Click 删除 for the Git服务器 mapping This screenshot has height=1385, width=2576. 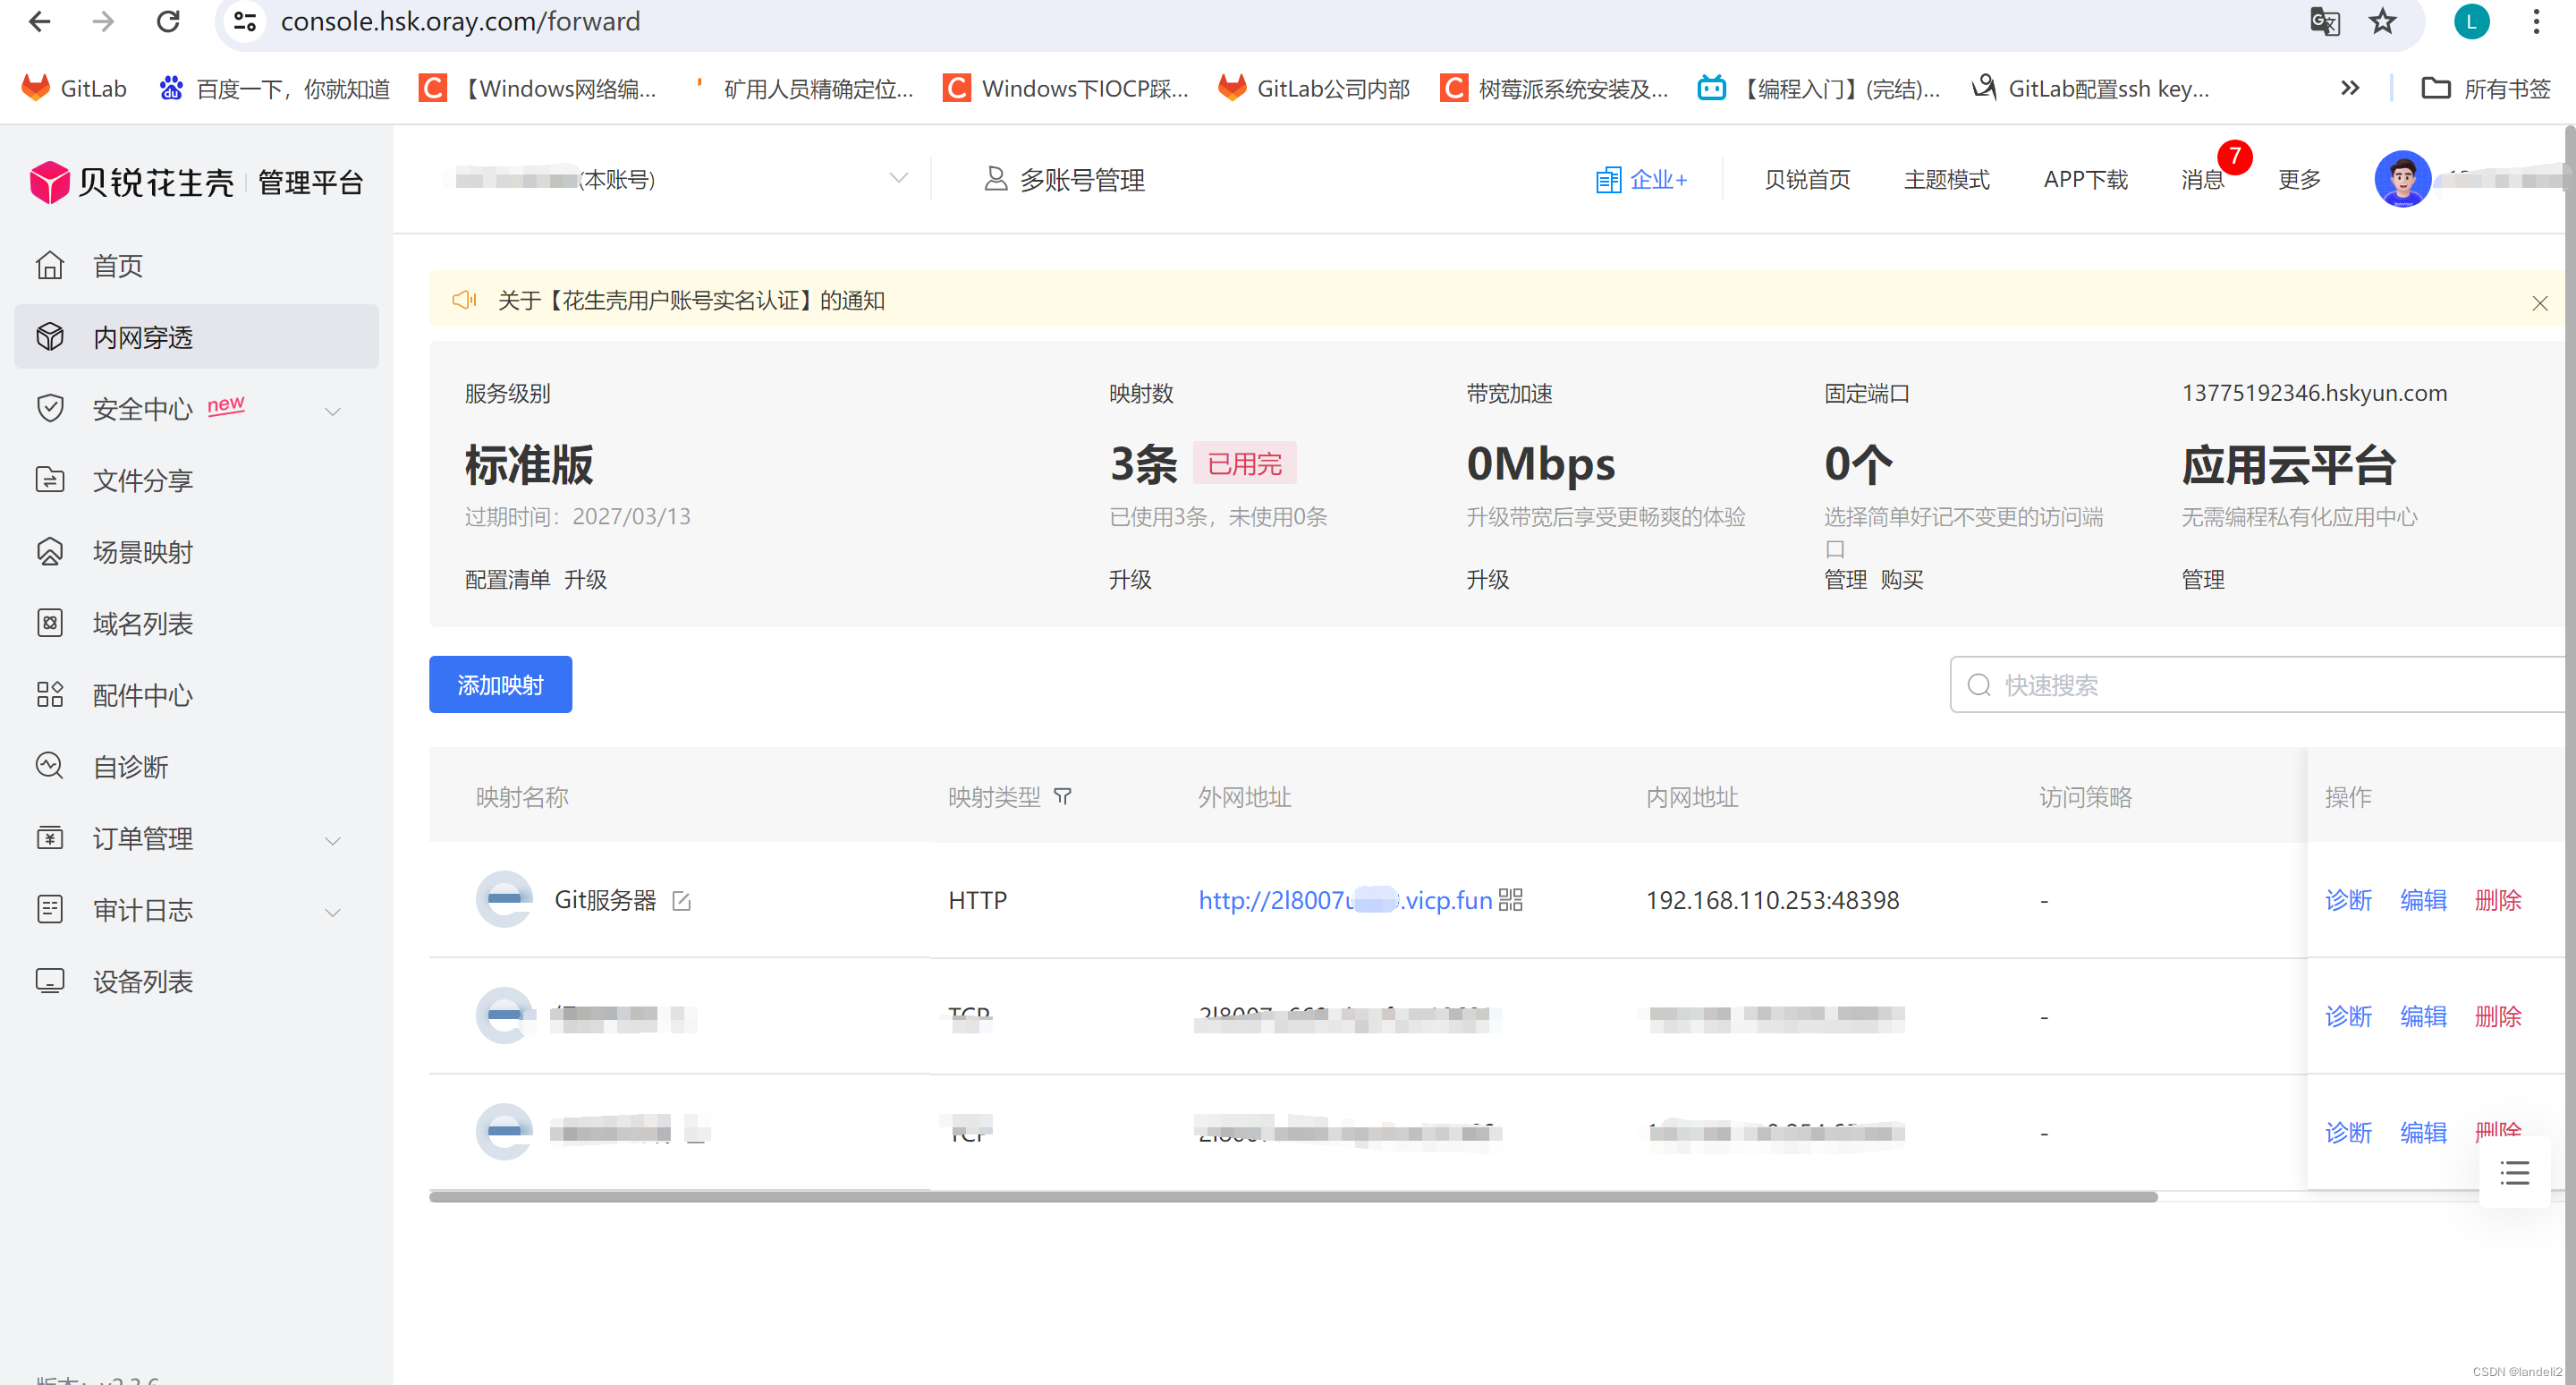click(2497, 900)
